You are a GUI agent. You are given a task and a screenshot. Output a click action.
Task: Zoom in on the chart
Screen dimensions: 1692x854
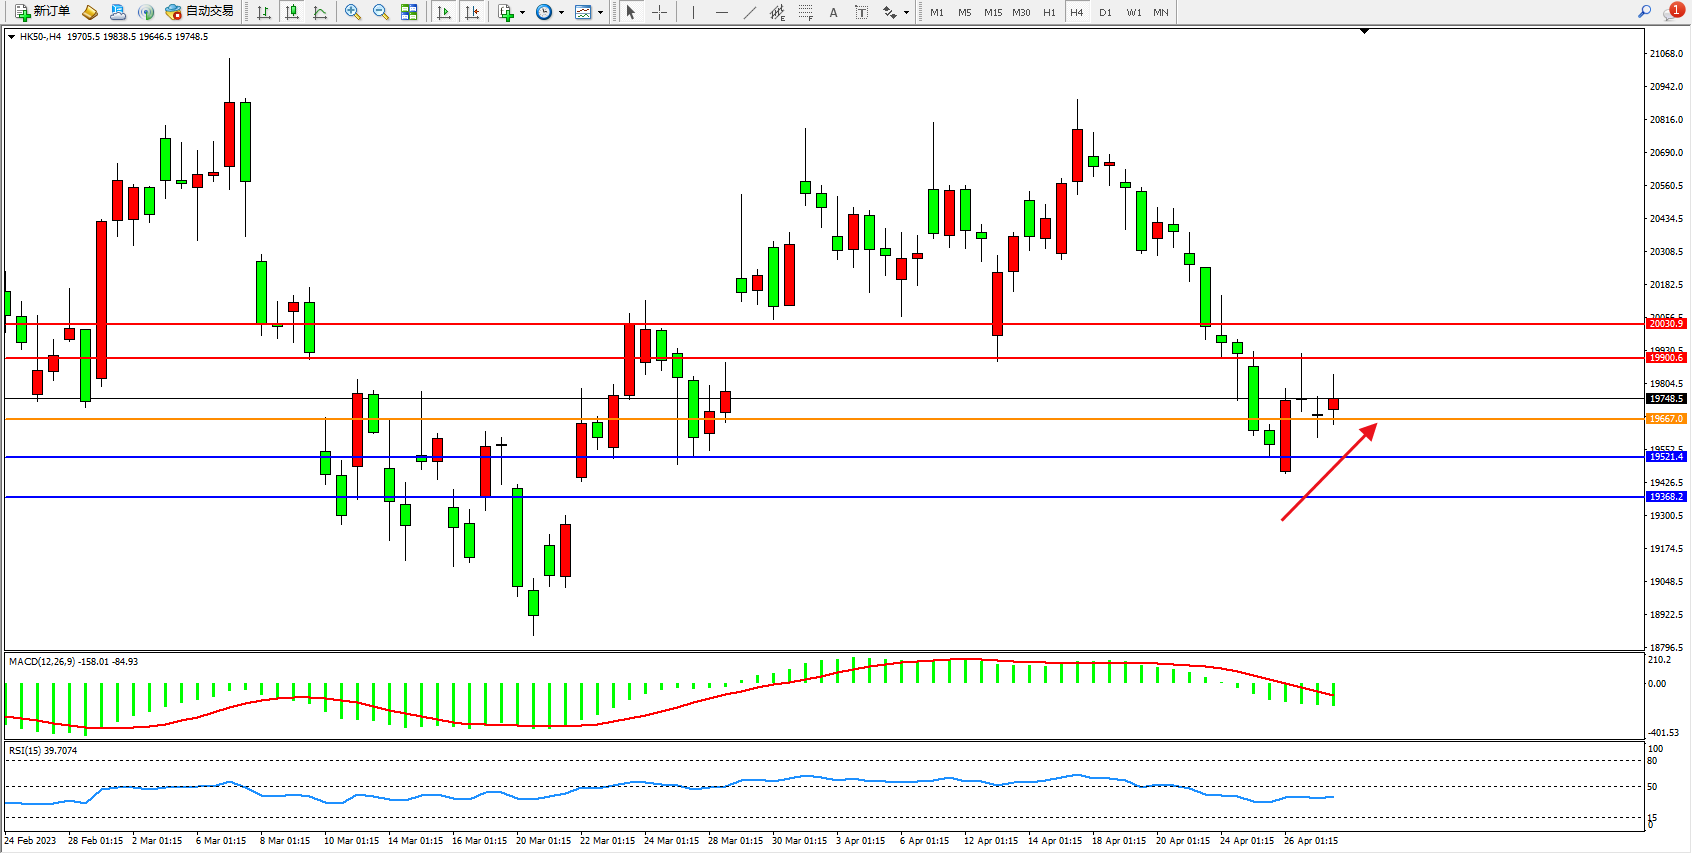coord(353,12)
